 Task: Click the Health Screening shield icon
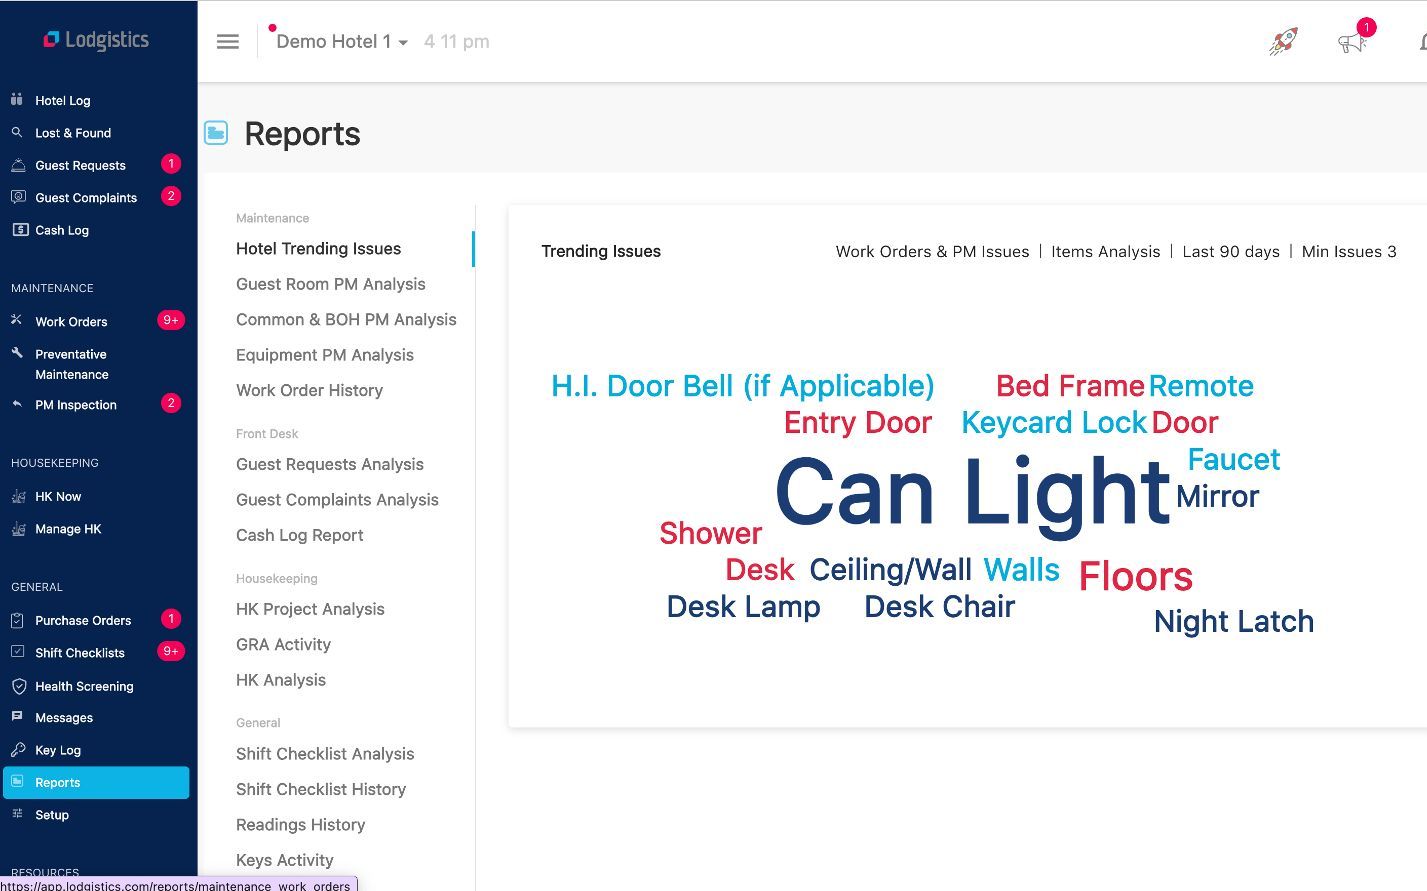pos(18,686)
